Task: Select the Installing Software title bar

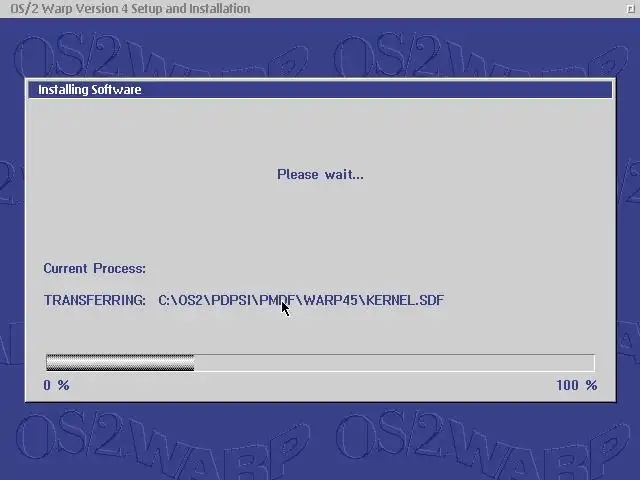Action: pyautogui.click(x=320, y=89)
